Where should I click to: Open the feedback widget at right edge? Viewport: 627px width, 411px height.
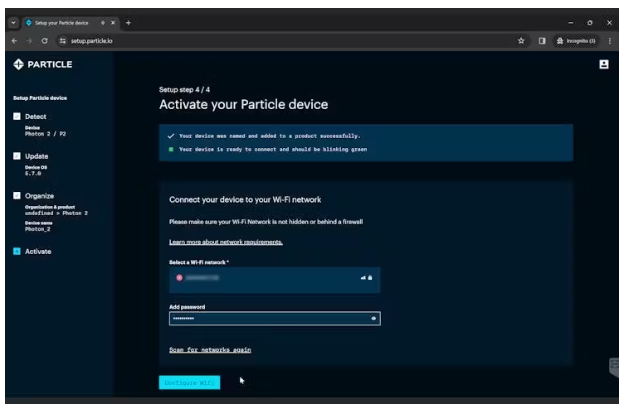(x=614, y=367)
